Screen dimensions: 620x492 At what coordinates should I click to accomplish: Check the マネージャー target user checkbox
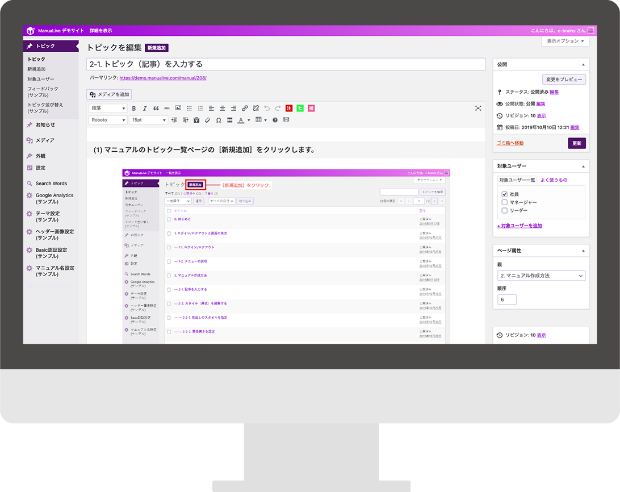(x=506, y=202)
